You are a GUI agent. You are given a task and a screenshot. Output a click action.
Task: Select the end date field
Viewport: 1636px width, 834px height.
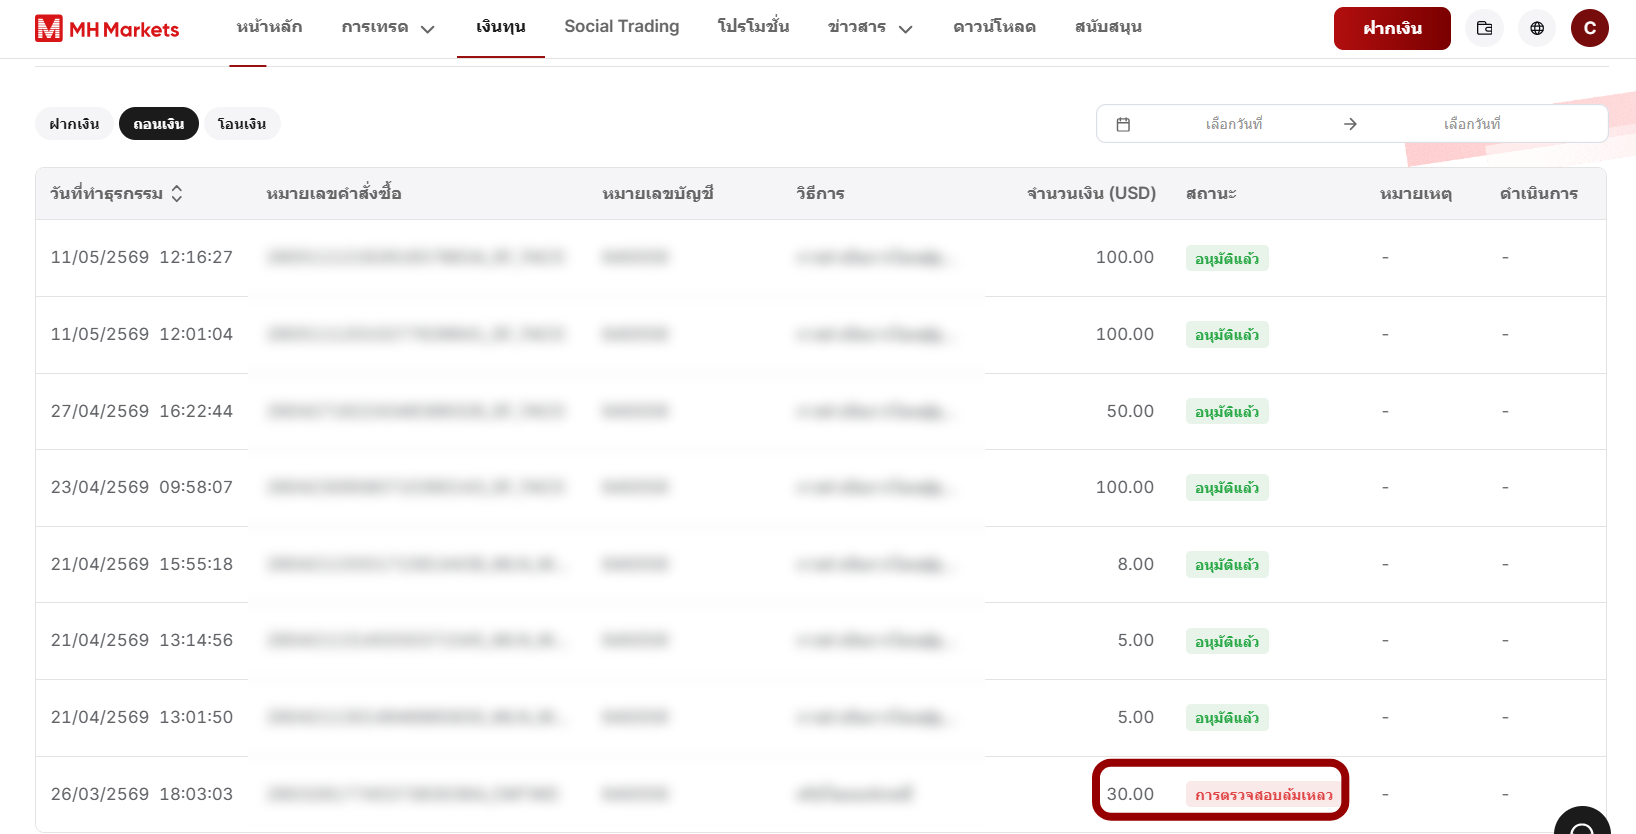pos(1472,124)
